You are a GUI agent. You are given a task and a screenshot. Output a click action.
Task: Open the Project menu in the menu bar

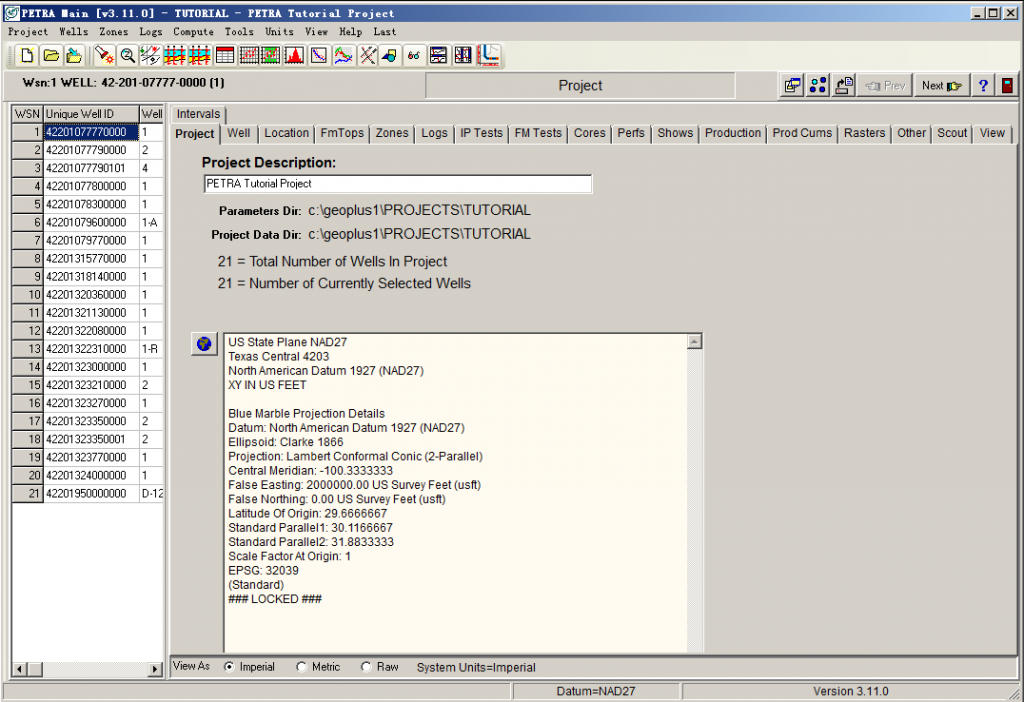[28, 31]
